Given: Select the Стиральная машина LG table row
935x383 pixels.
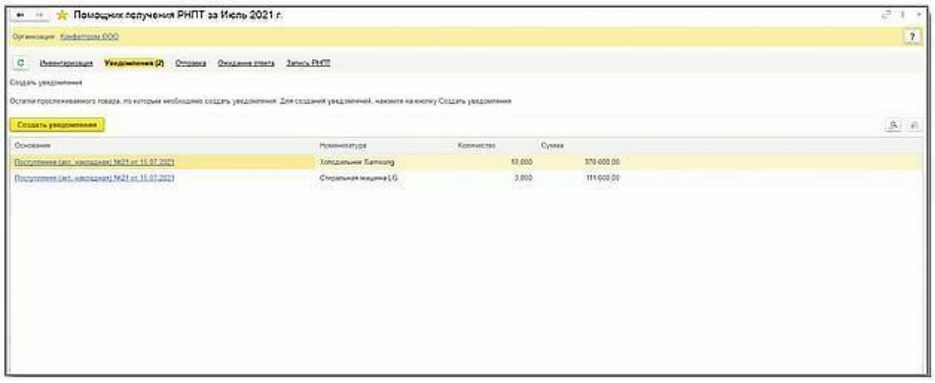Looking at the screenshot, I should tap(466, 178).
